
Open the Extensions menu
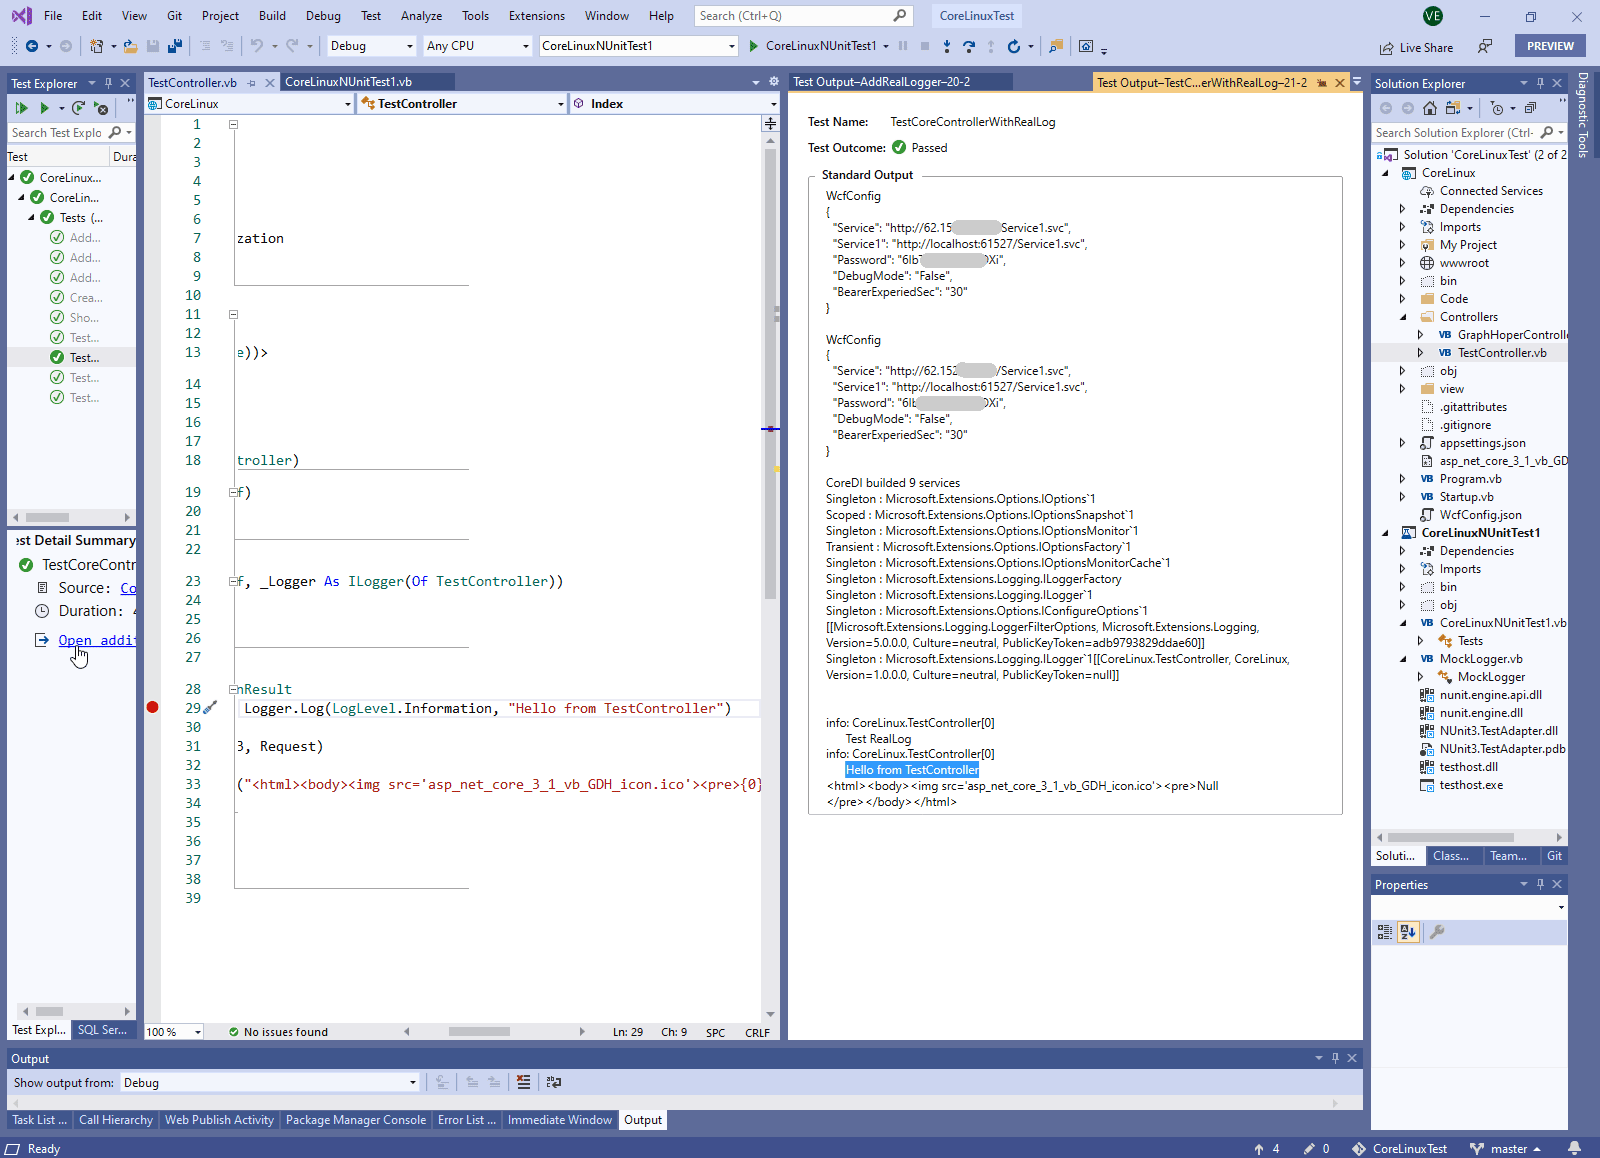pos(537,16)
